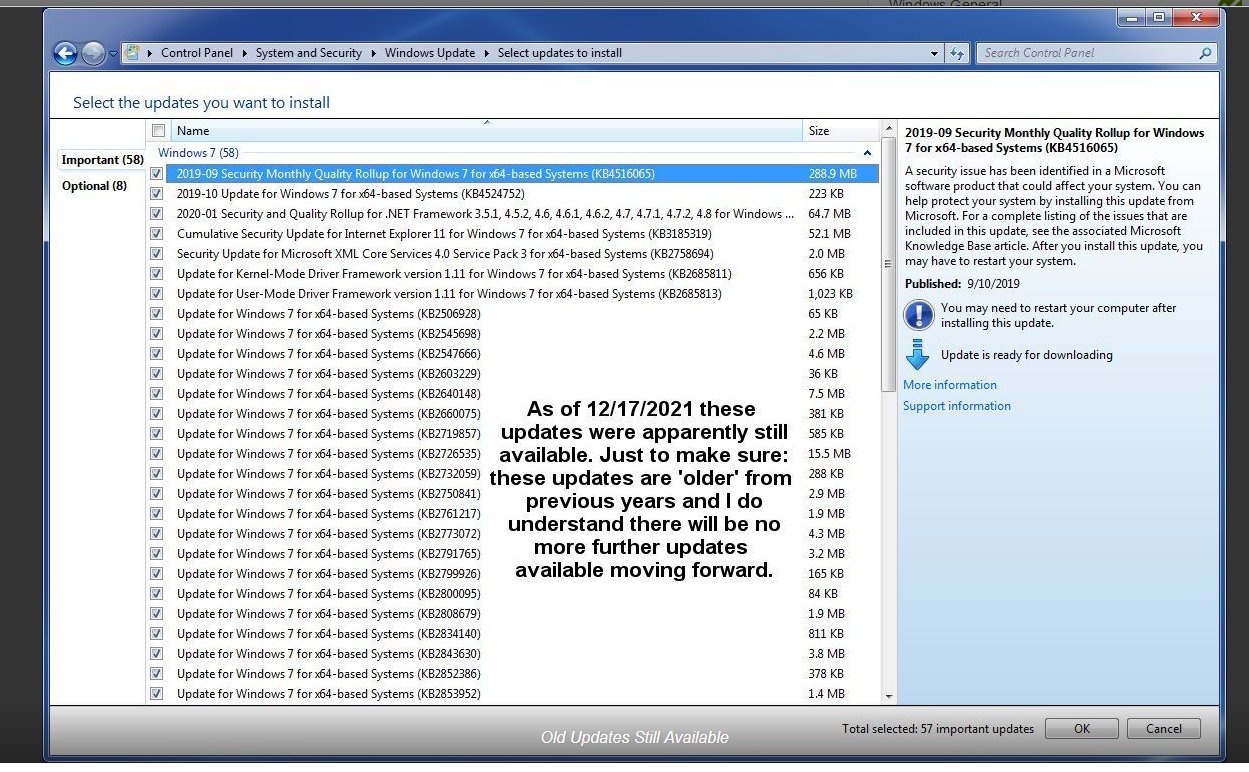Collapse the Windows 7 (58) update group

(866, 153)
